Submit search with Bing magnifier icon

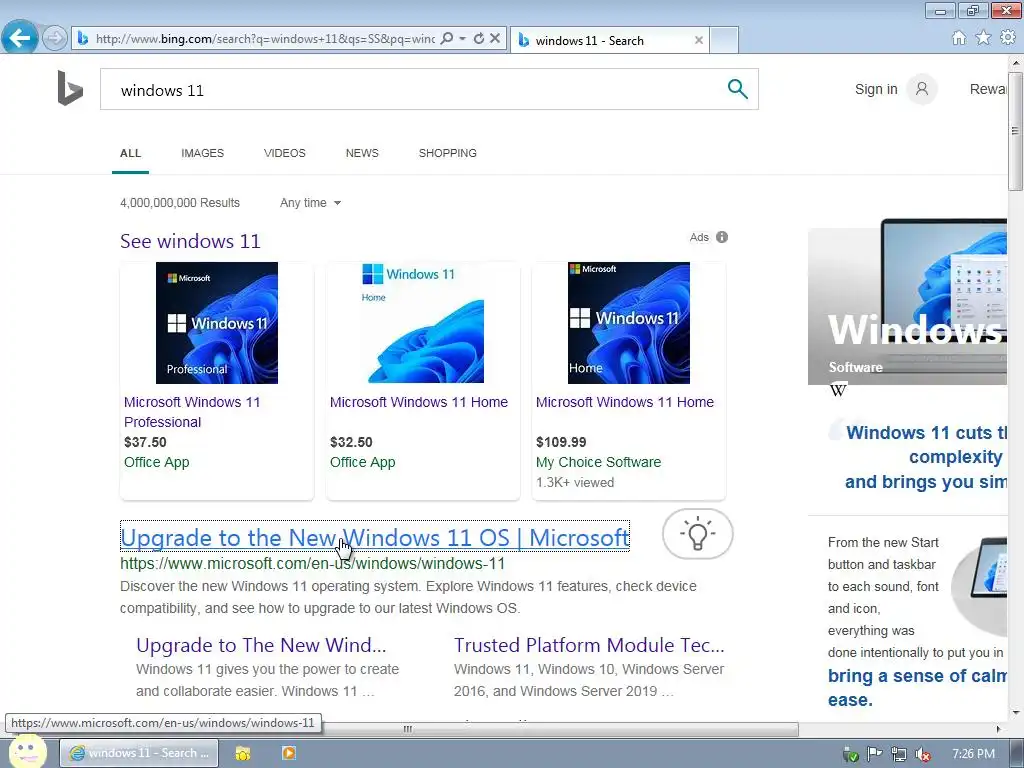[737, 89]
